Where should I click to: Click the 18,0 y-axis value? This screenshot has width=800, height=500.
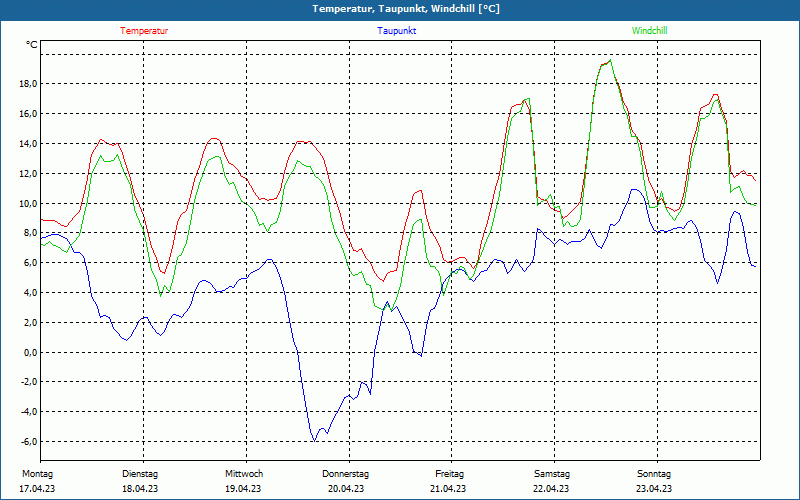click(28, 84)
